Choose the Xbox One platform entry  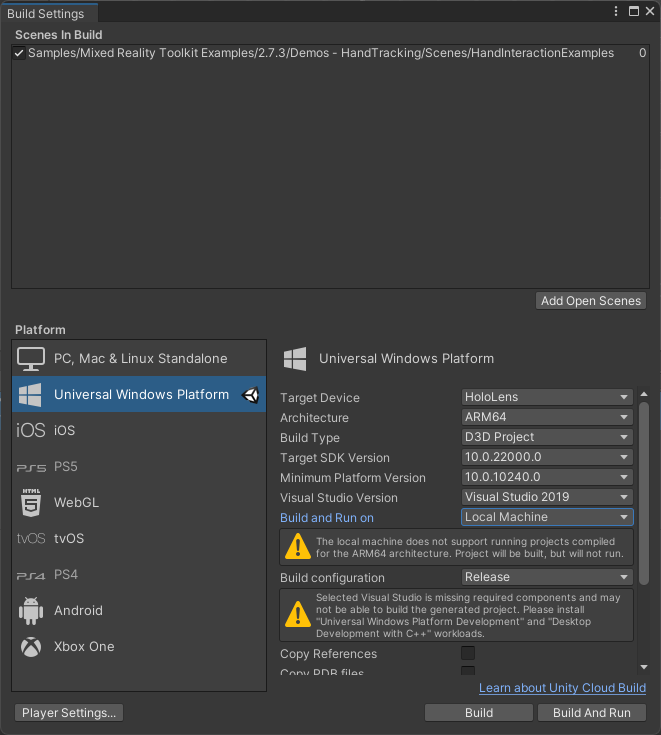click(x=139, y=647)
